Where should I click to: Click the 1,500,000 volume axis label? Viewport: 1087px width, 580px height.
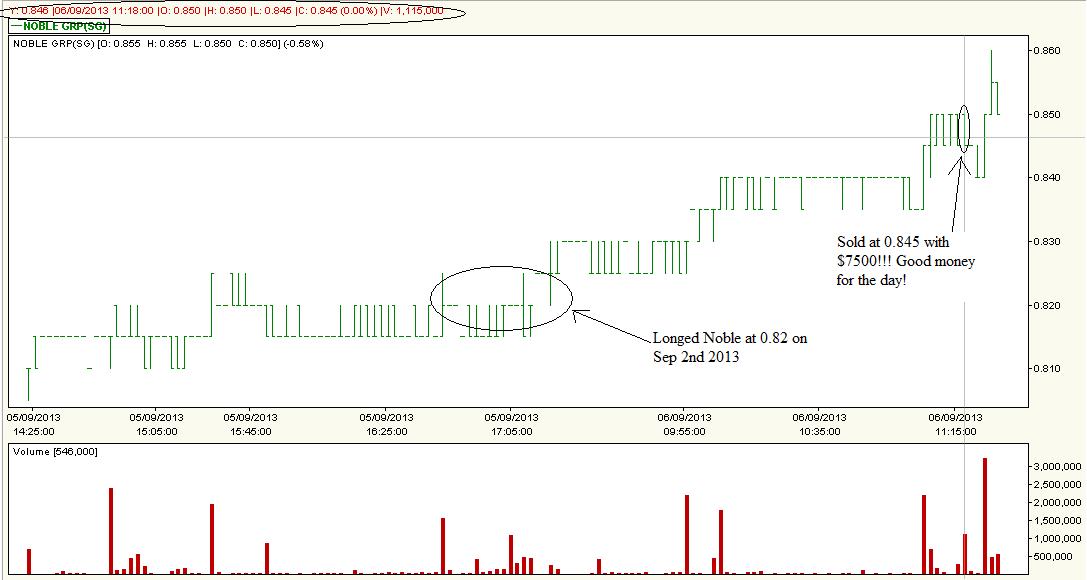coord(1058,521)
